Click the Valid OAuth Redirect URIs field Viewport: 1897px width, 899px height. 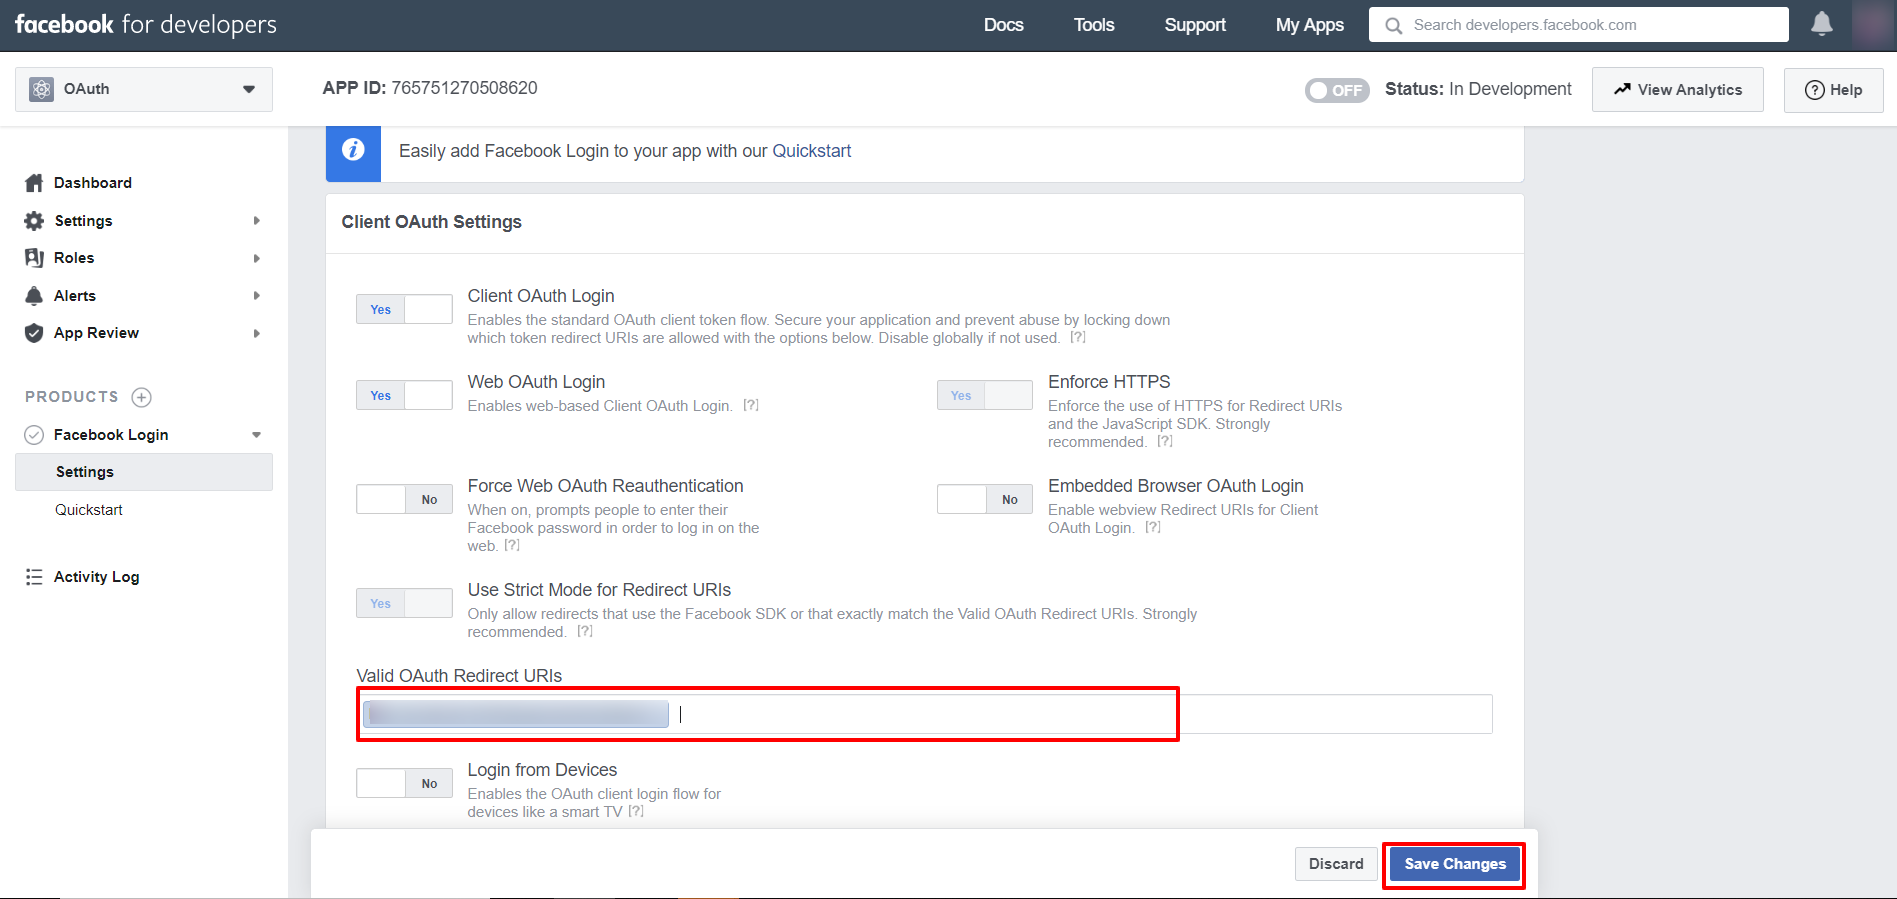924,714
